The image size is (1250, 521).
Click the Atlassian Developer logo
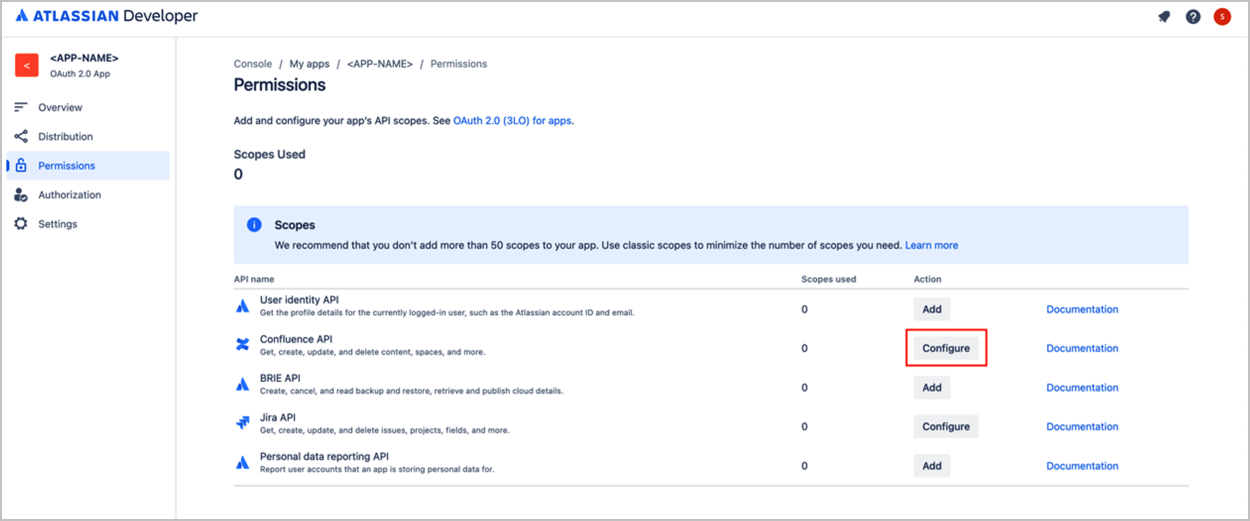(x=106, y=16)
